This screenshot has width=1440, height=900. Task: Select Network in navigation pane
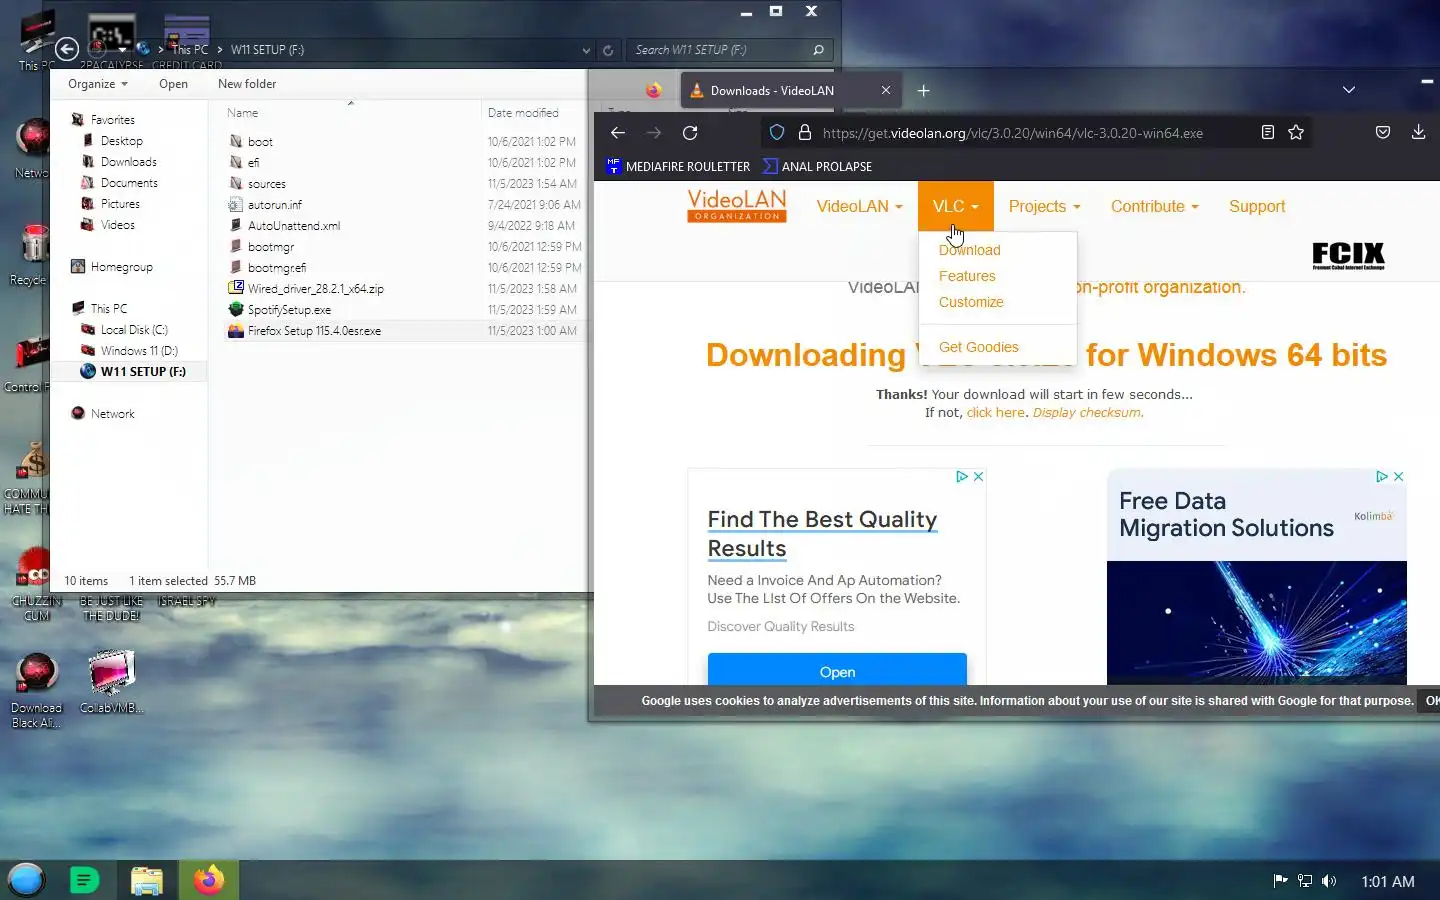[112, 414]
